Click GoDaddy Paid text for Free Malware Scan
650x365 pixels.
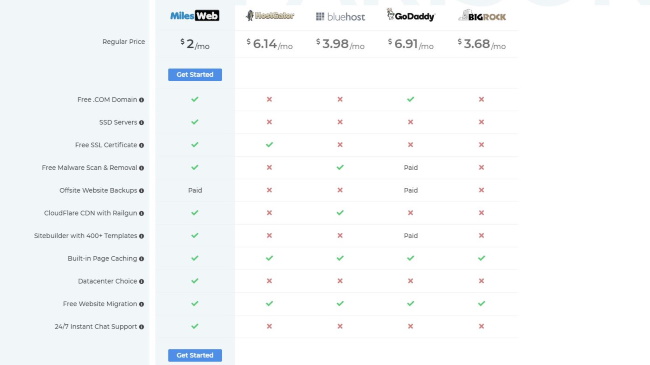tap(411, 168)
